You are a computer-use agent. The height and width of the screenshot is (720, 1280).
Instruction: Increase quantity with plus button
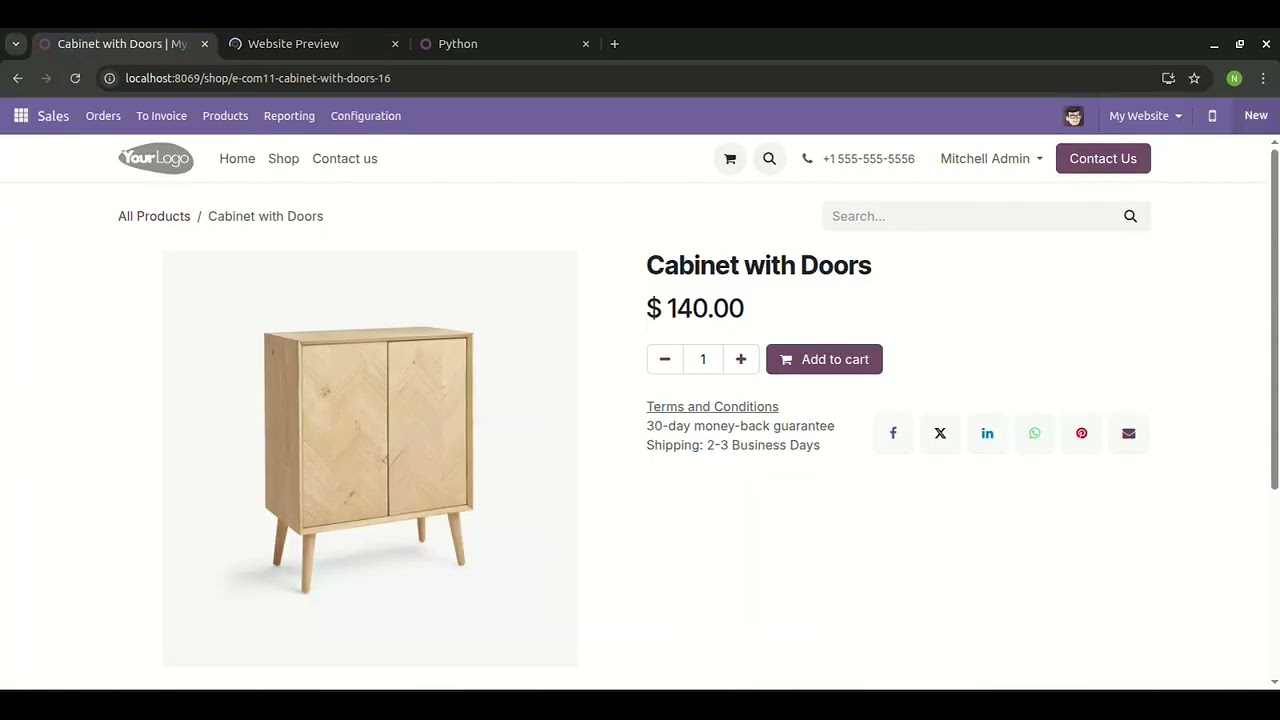tap(741, 359)
